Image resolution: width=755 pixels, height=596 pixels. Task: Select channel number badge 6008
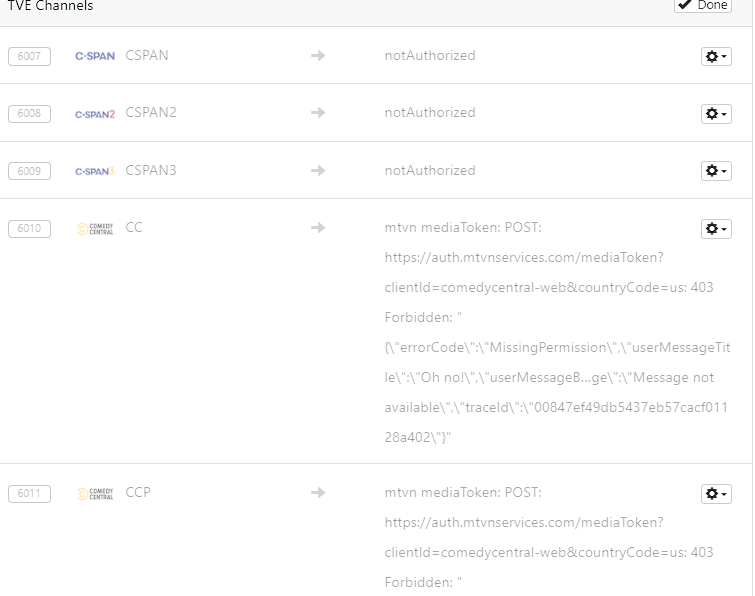pos(29,113)
